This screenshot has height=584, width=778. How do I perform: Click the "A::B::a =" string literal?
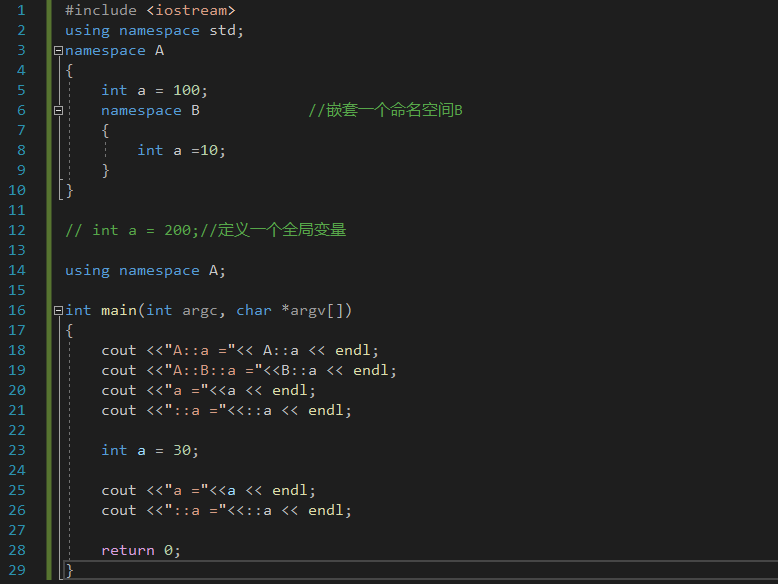(213, 371)
